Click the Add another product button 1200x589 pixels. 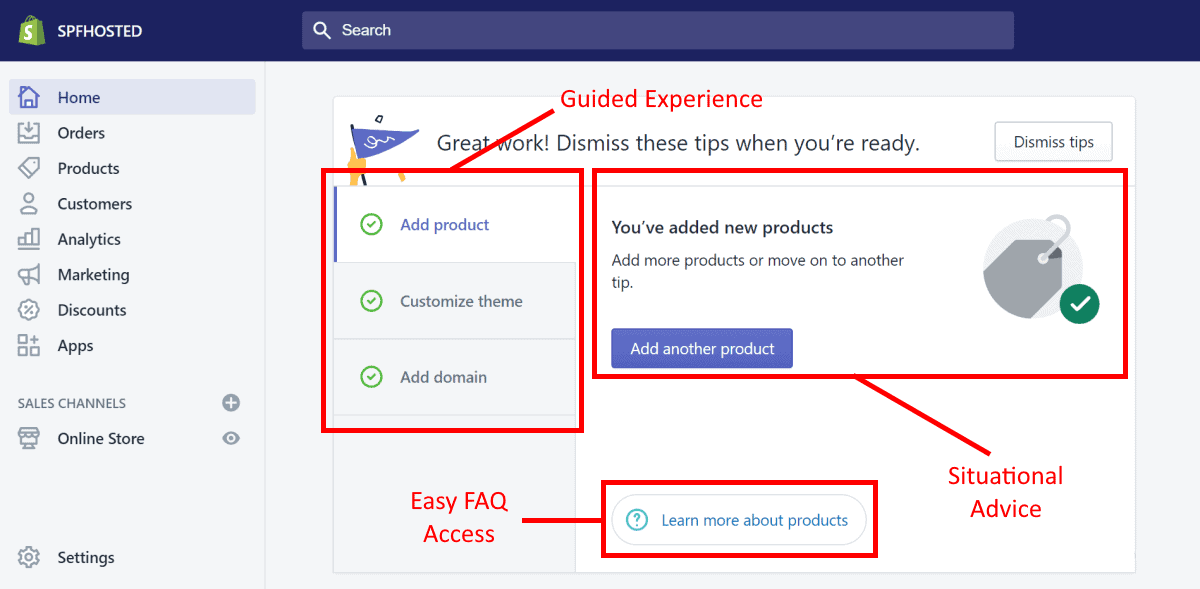pos(702,348)
